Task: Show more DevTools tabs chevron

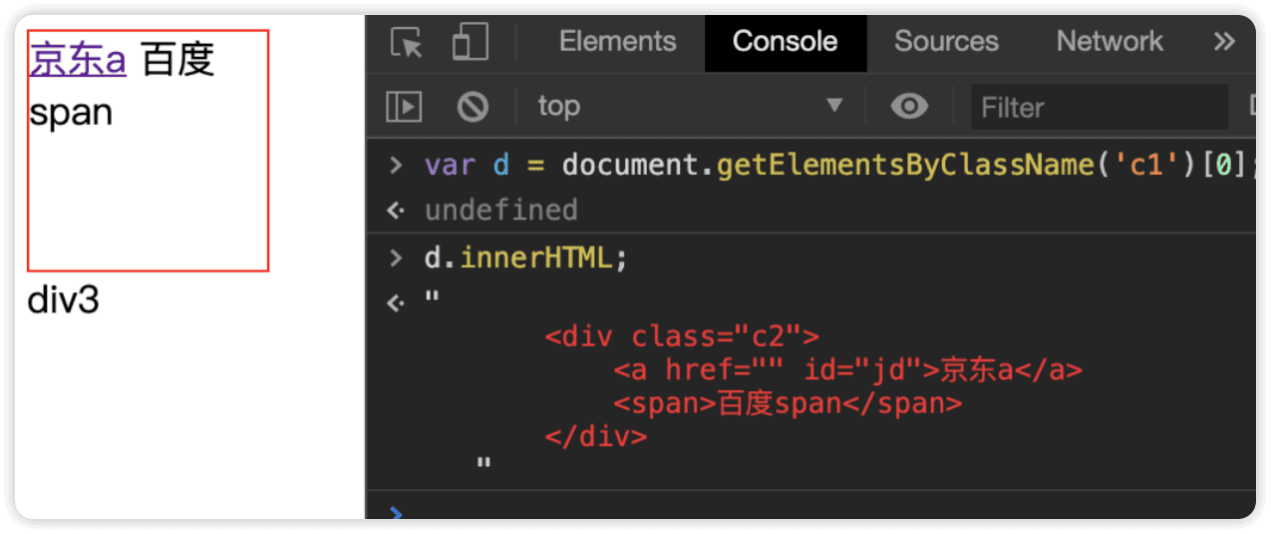Action: [x=1224, y=42]
